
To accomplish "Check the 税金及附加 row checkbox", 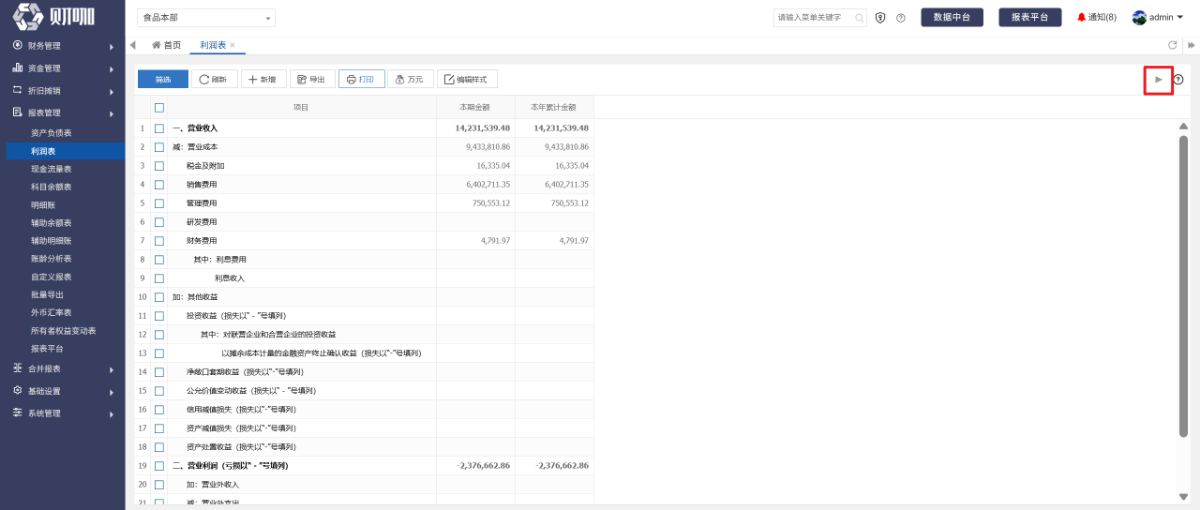I will coord(159,165).
